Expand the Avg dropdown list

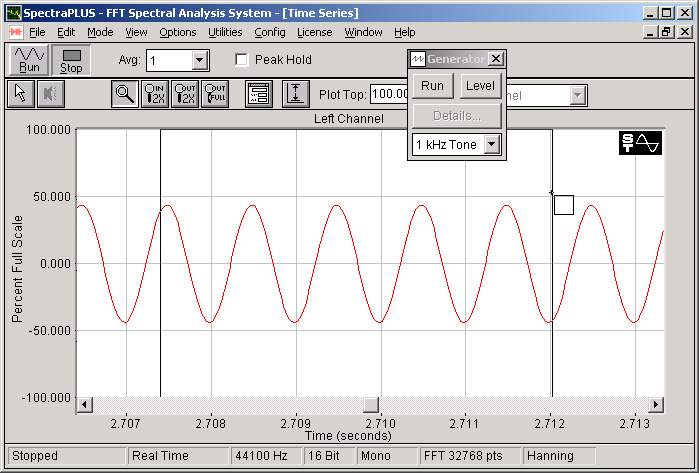199,60
